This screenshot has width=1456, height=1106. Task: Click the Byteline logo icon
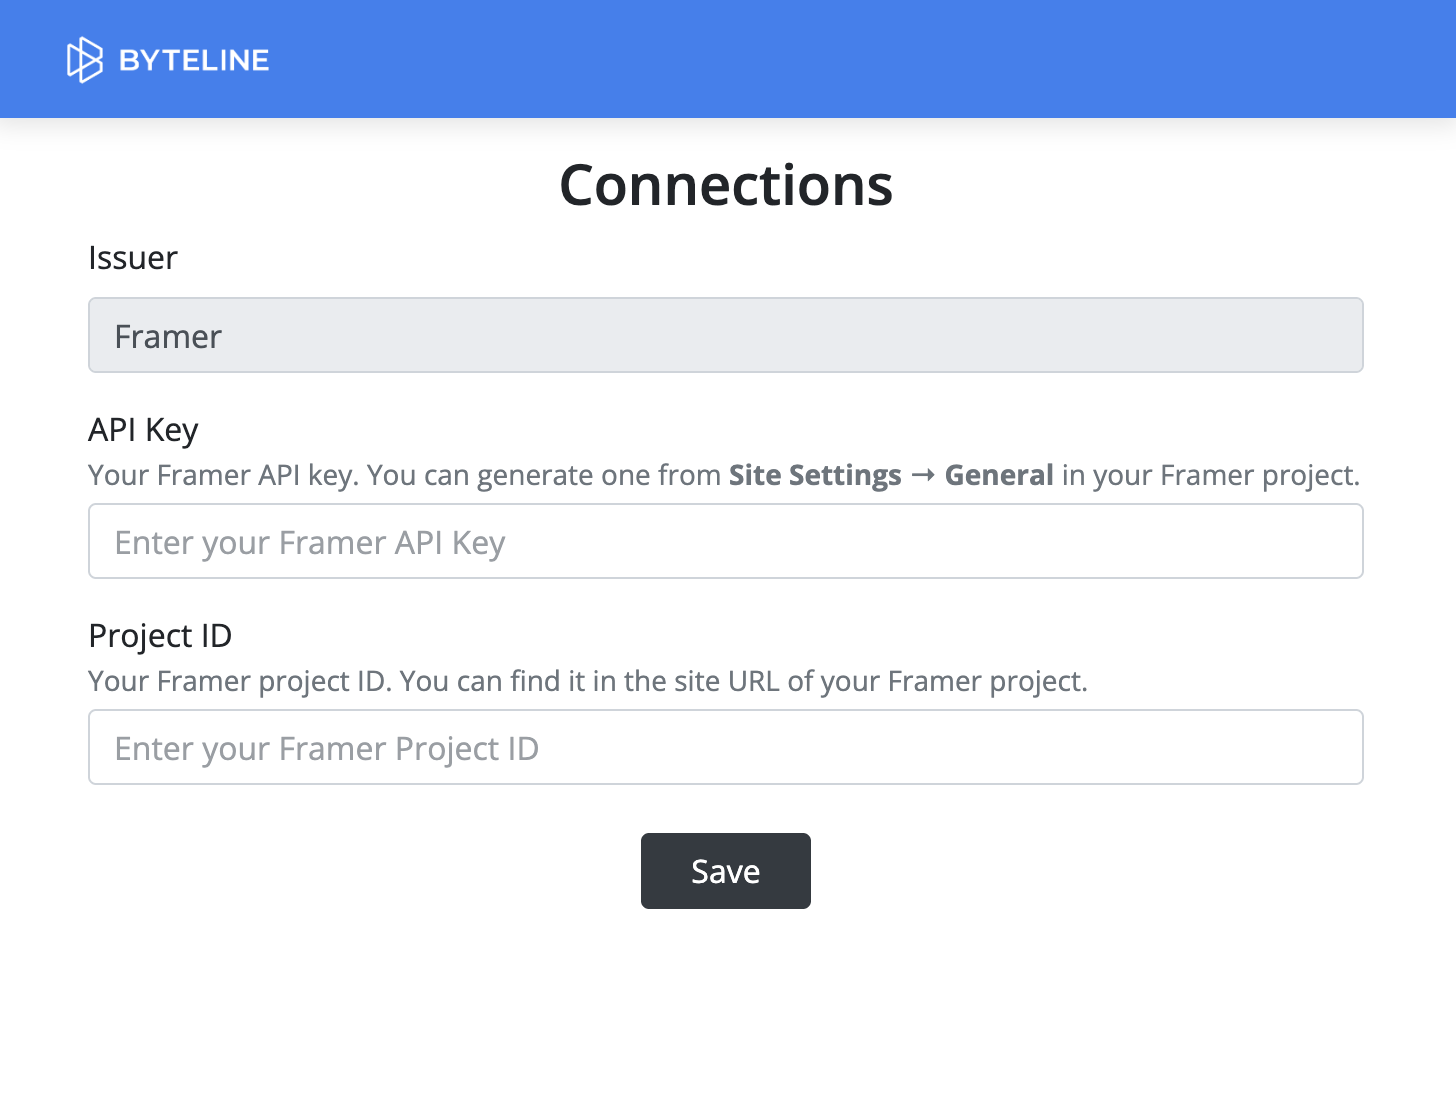[84, 60]
